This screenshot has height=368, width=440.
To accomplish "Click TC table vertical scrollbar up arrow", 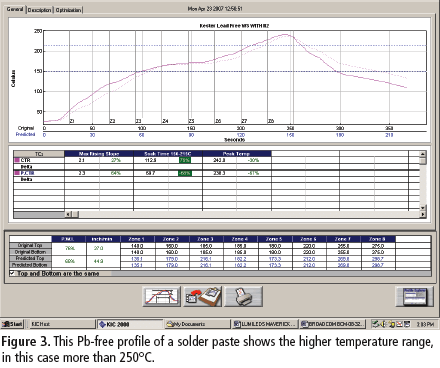I will coord(422,154).
